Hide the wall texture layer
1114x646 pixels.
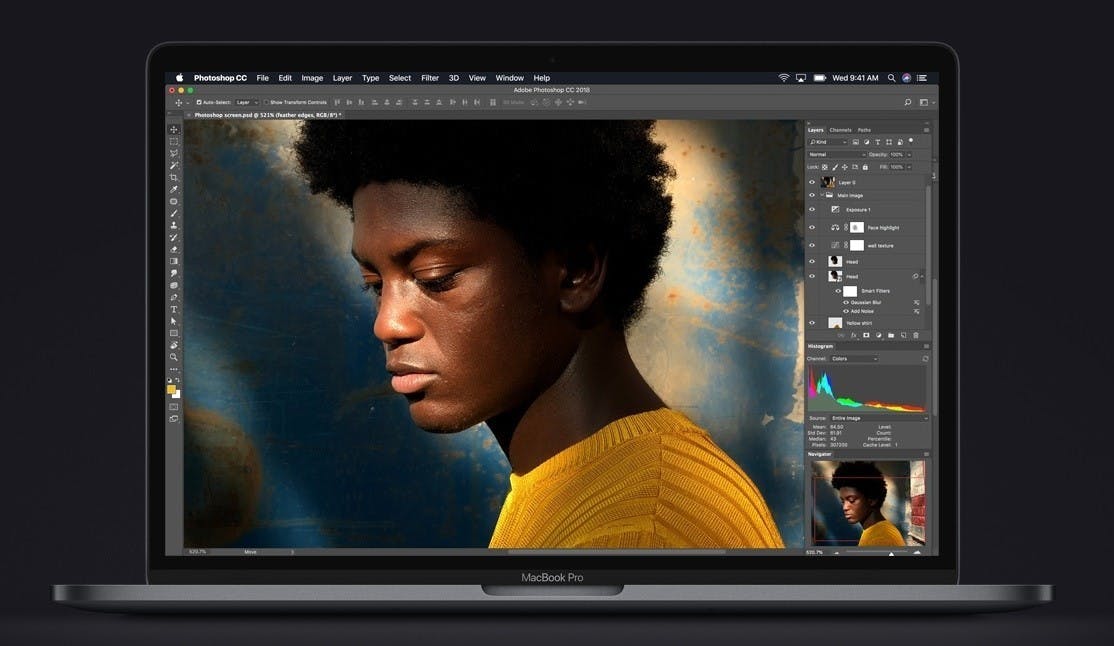[812, 245]
